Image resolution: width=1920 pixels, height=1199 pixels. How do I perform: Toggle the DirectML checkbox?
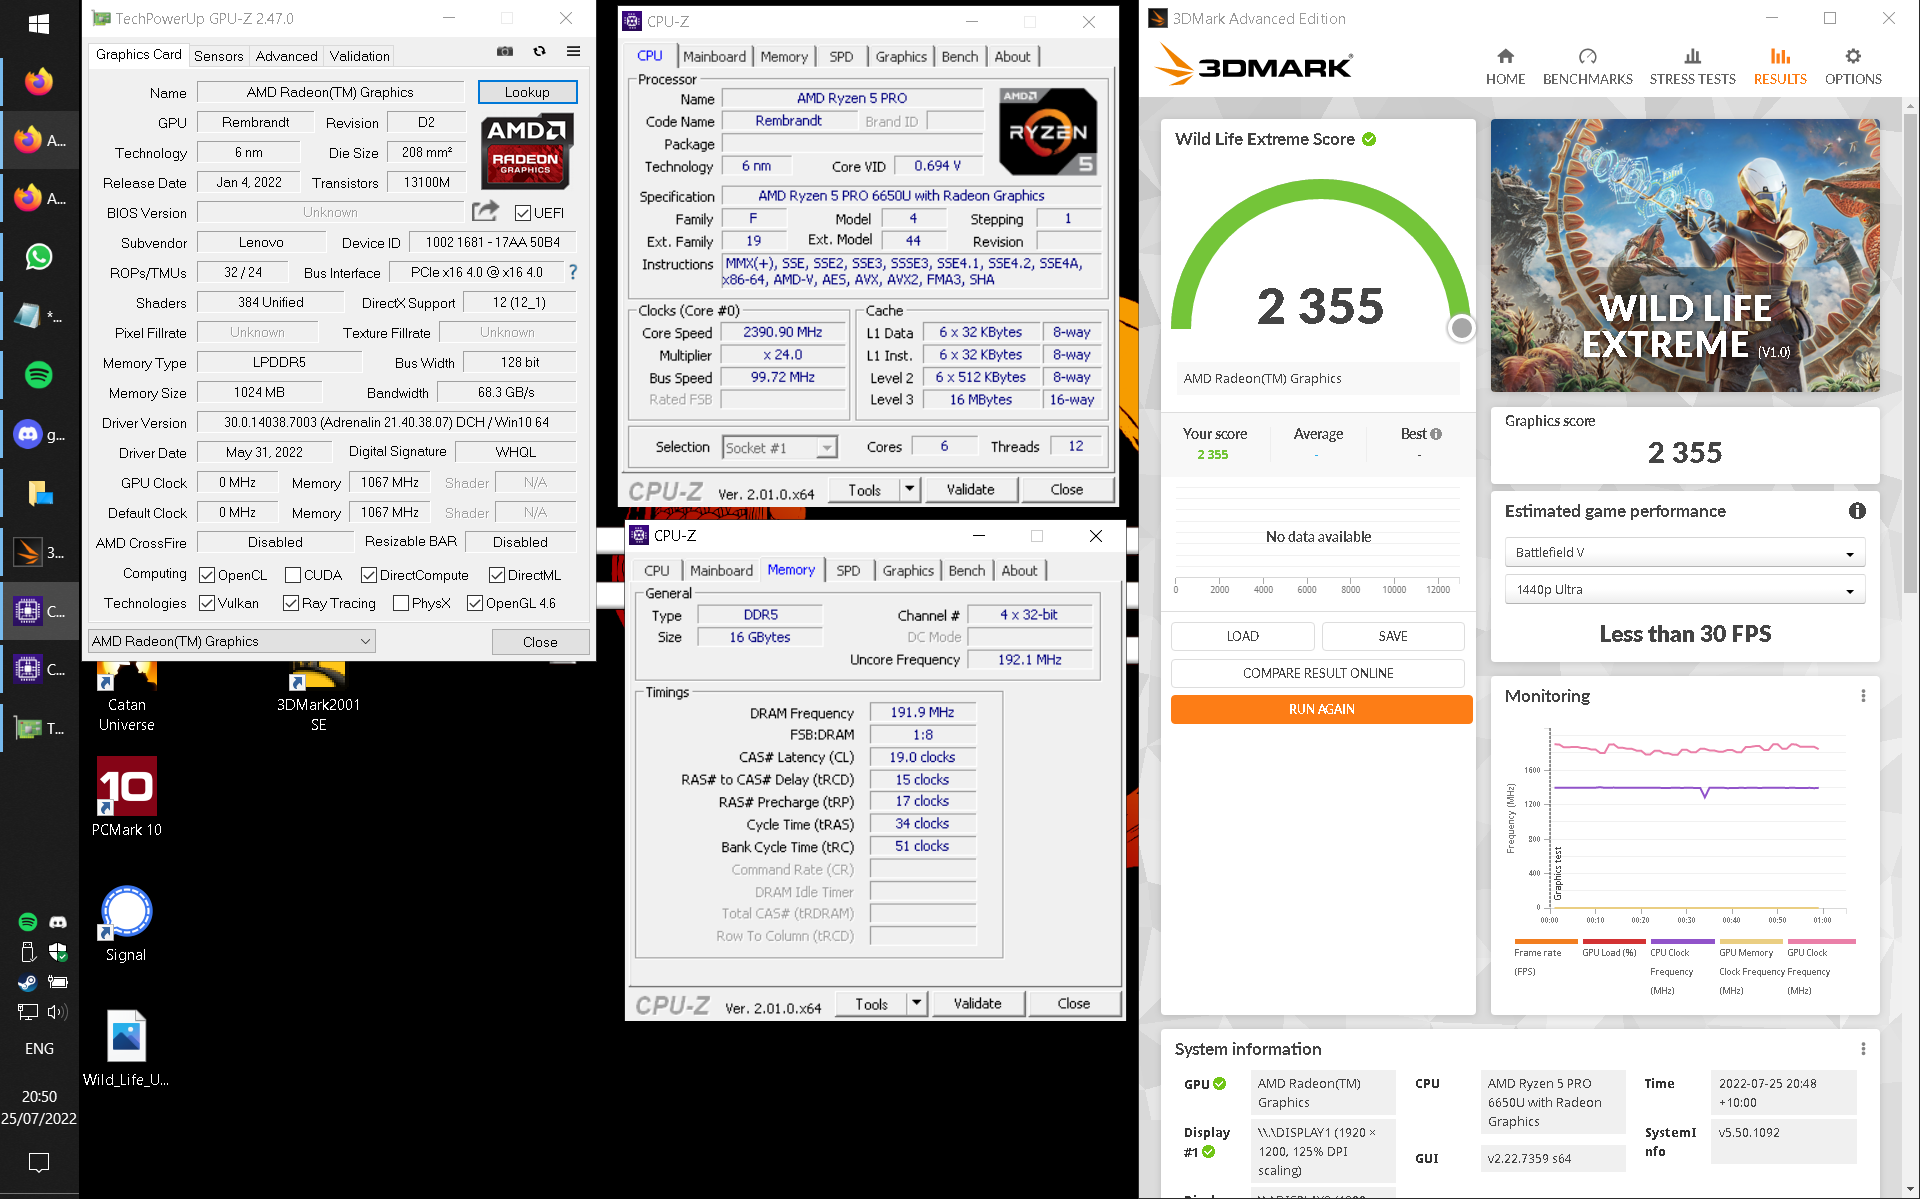(497, 575)
